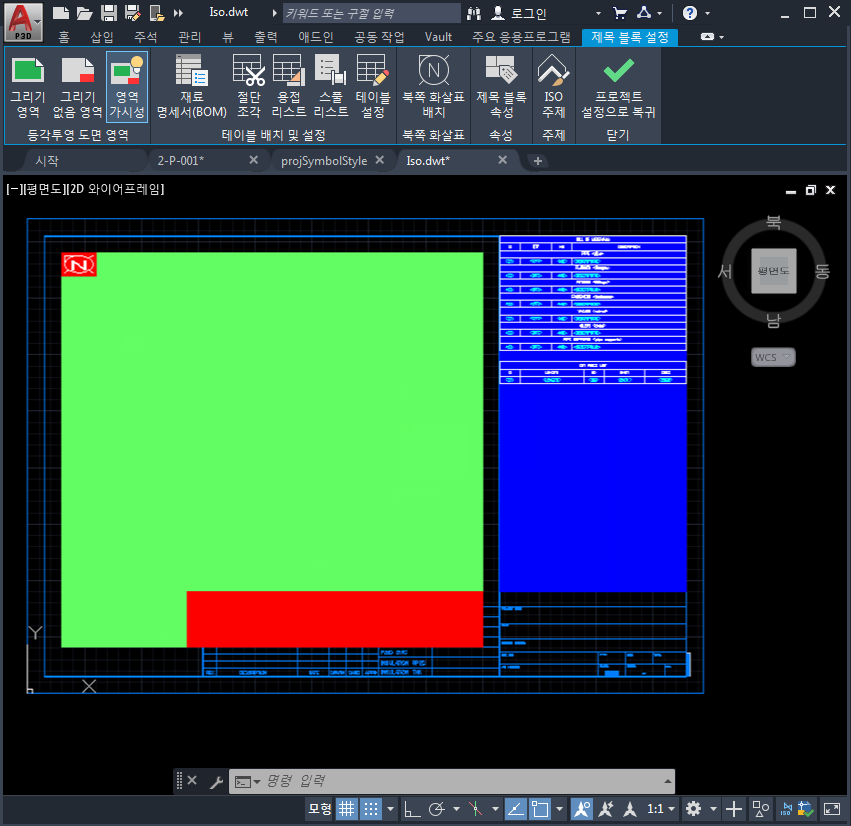Toggle polar tracking status icon
851x826 pixels.
(x=437, y=809)
